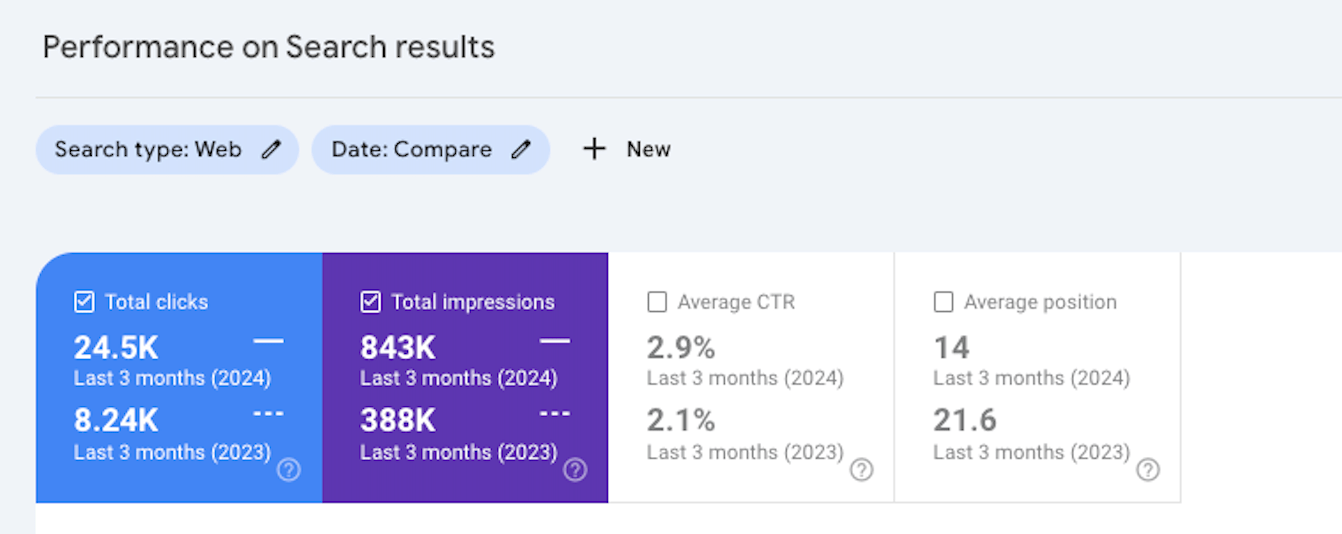Open the Search type: Web filter chip
This screenshot has height=534, width=1342.
tap(167, 150)
